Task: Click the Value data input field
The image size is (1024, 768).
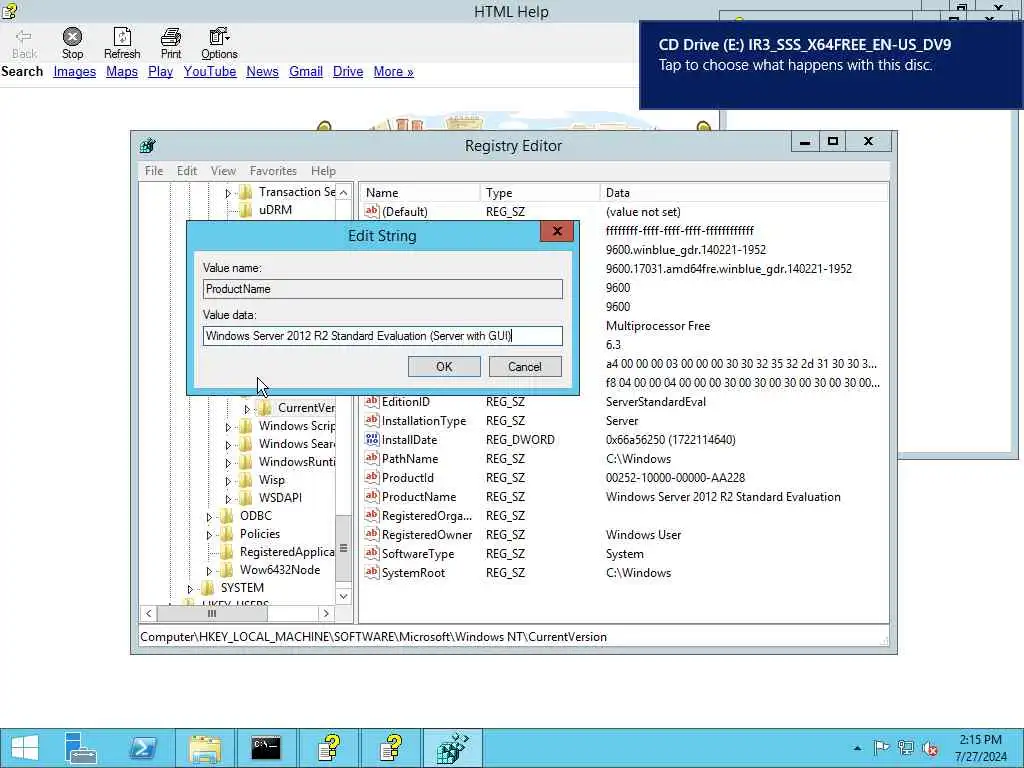Action: 383,336
